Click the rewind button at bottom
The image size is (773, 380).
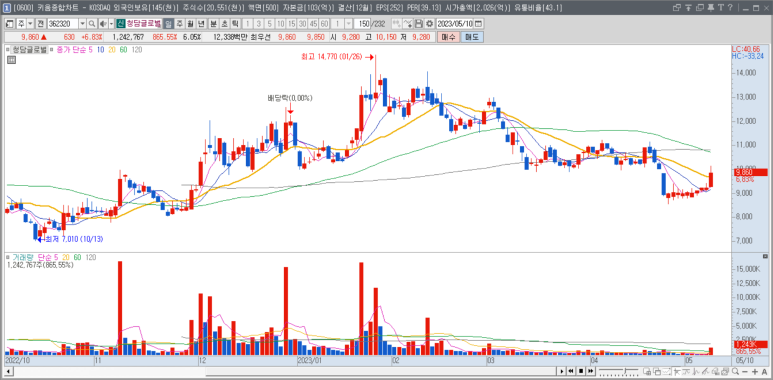pyautogui.click(x=570, y=371)
